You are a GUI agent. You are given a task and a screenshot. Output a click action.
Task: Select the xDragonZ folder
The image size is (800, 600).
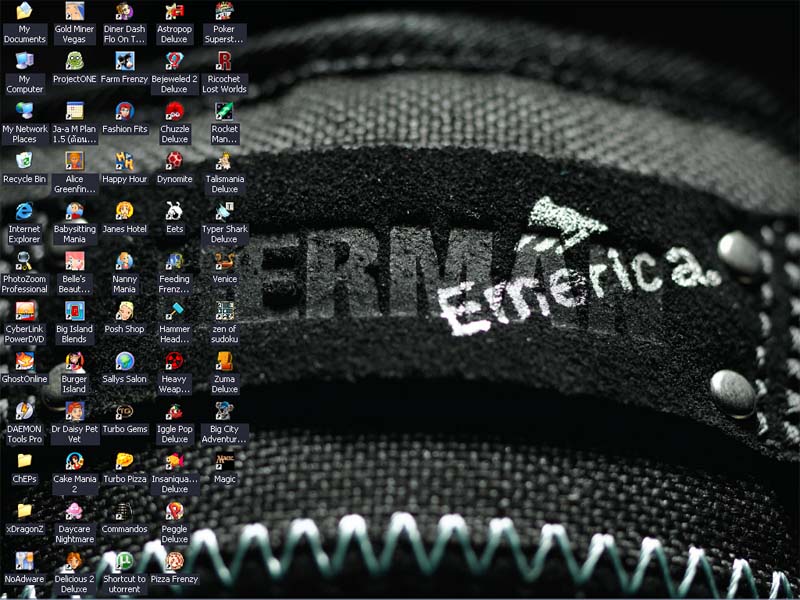tap(24, 511)
